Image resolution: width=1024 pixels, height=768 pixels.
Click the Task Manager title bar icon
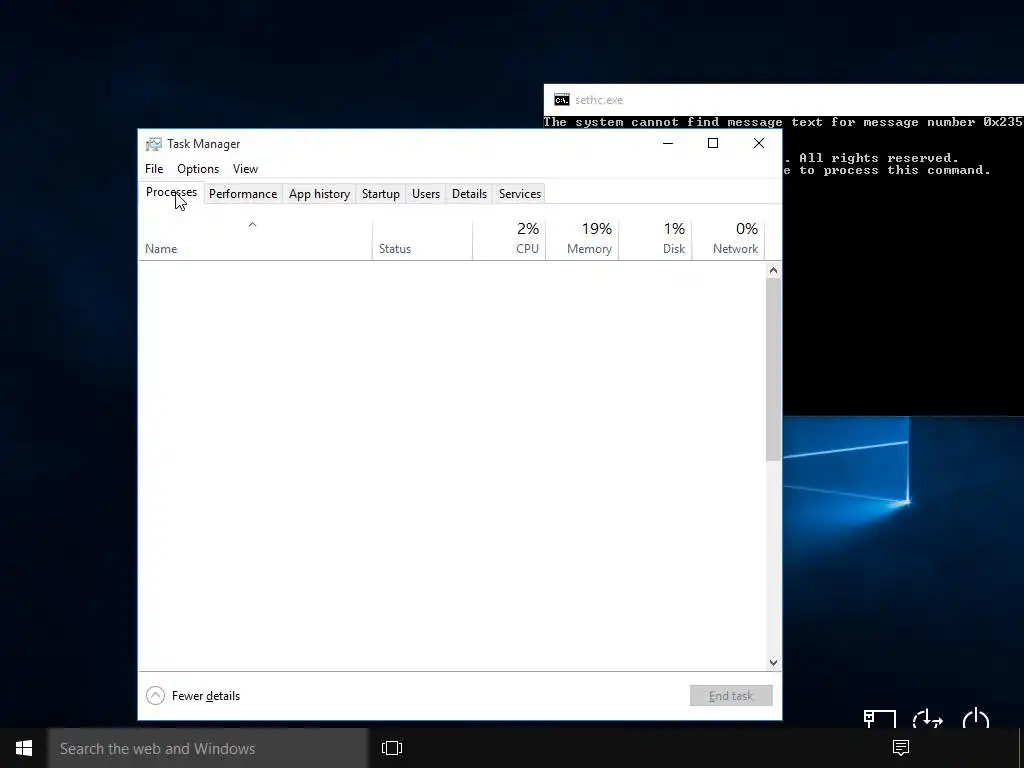[x=153, y=144]
